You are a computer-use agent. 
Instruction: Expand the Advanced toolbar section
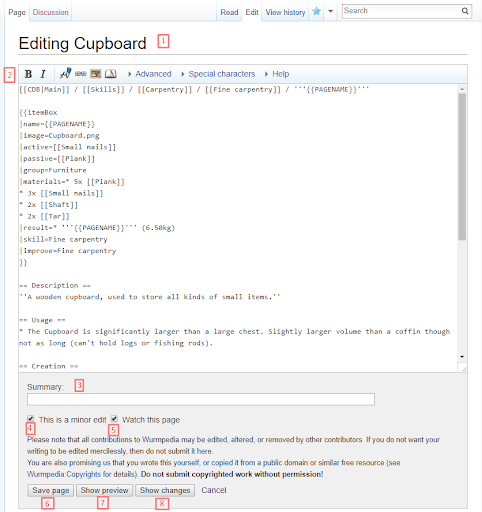click(150, 74)
